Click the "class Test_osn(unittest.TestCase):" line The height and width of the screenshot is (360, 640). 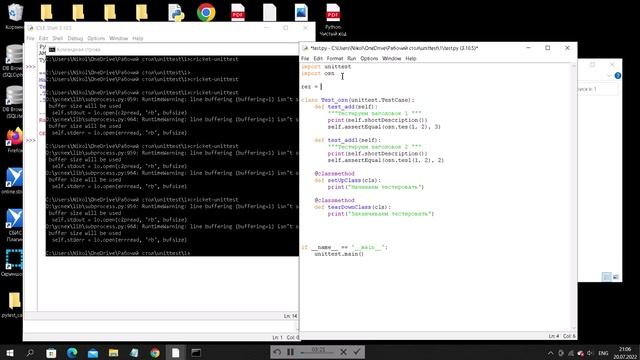[358, 100]
